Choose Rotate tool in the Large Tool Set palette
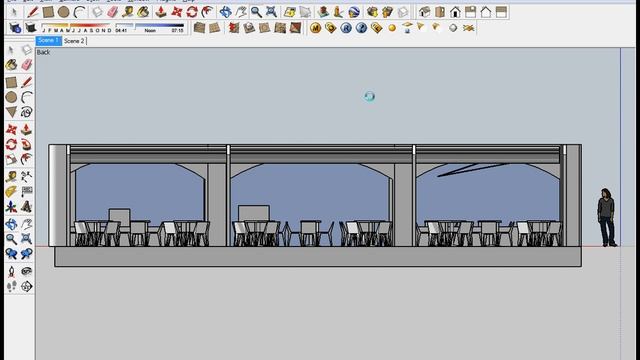 (11, 144)
